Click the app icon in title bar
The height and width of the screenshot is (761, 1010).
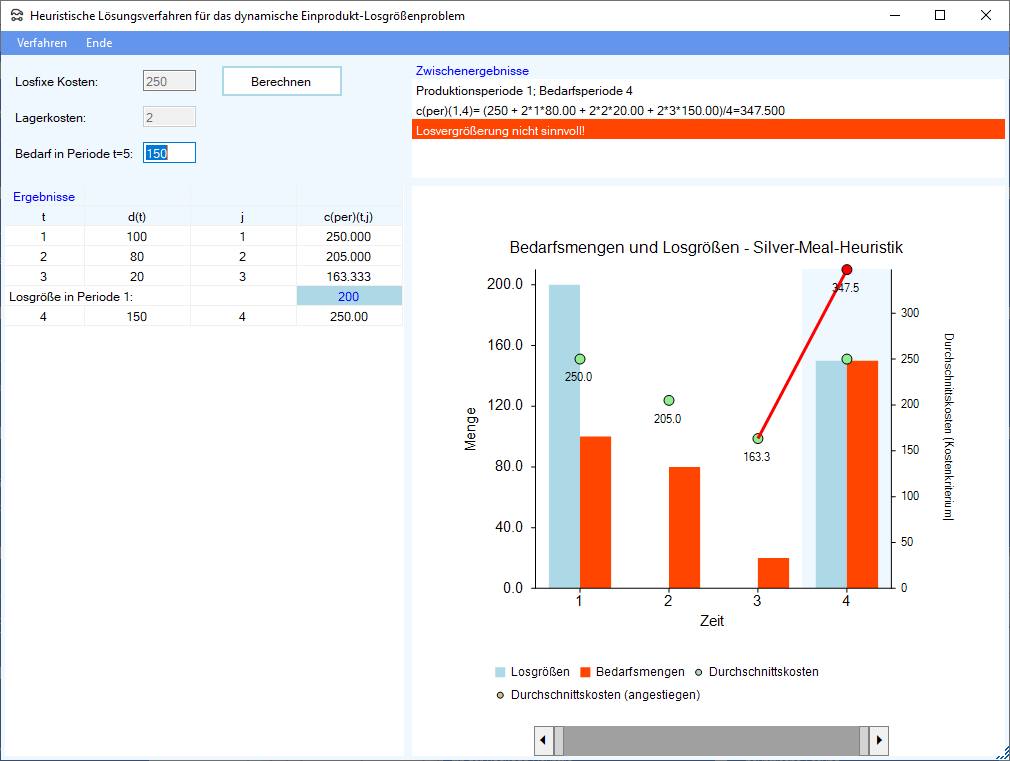(x=16, y=16)
